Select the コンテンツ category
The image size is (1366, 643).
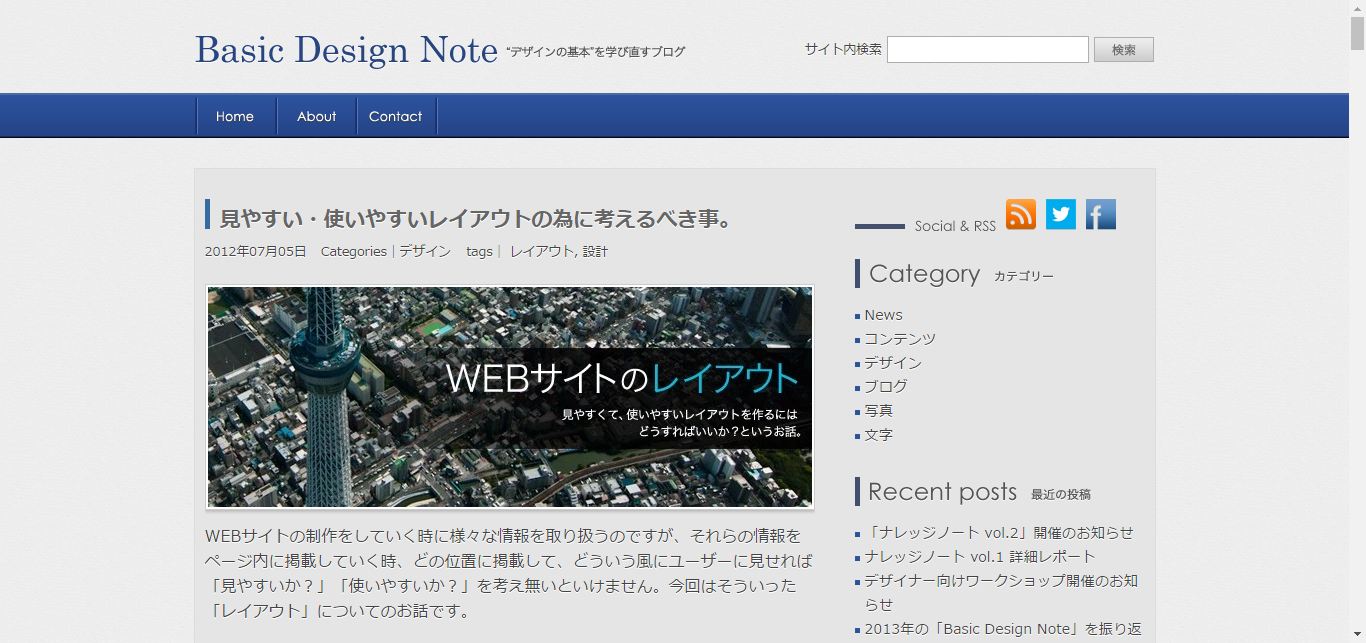900,339
